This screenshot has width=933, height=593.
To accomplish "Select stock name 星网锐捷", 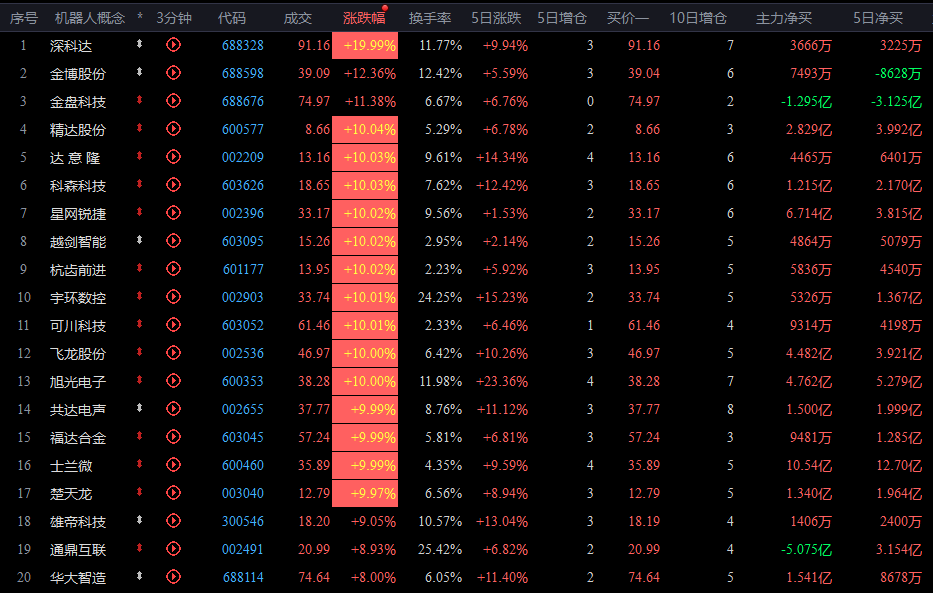I will [x=78, y=214].
